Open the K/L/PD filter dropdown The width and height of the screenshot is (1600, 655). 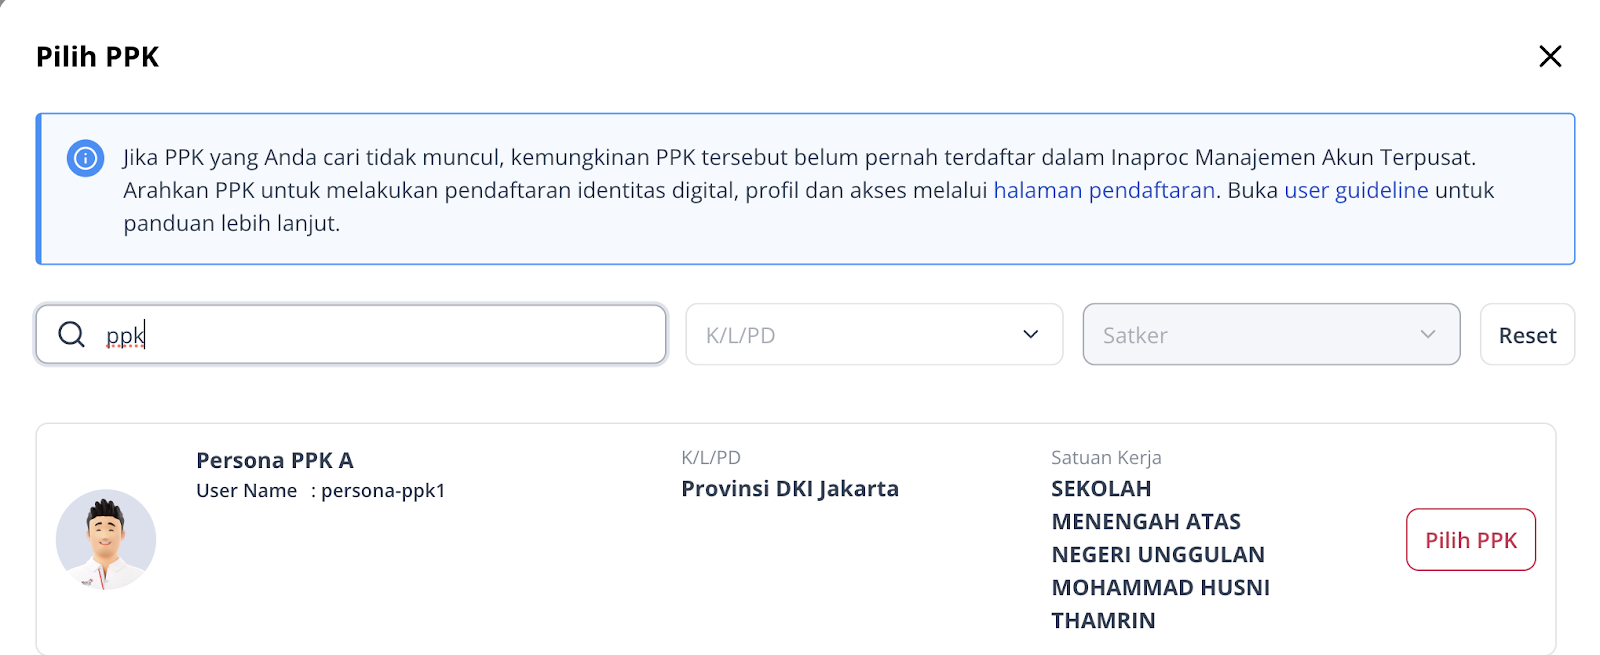(x=874, y=334)
